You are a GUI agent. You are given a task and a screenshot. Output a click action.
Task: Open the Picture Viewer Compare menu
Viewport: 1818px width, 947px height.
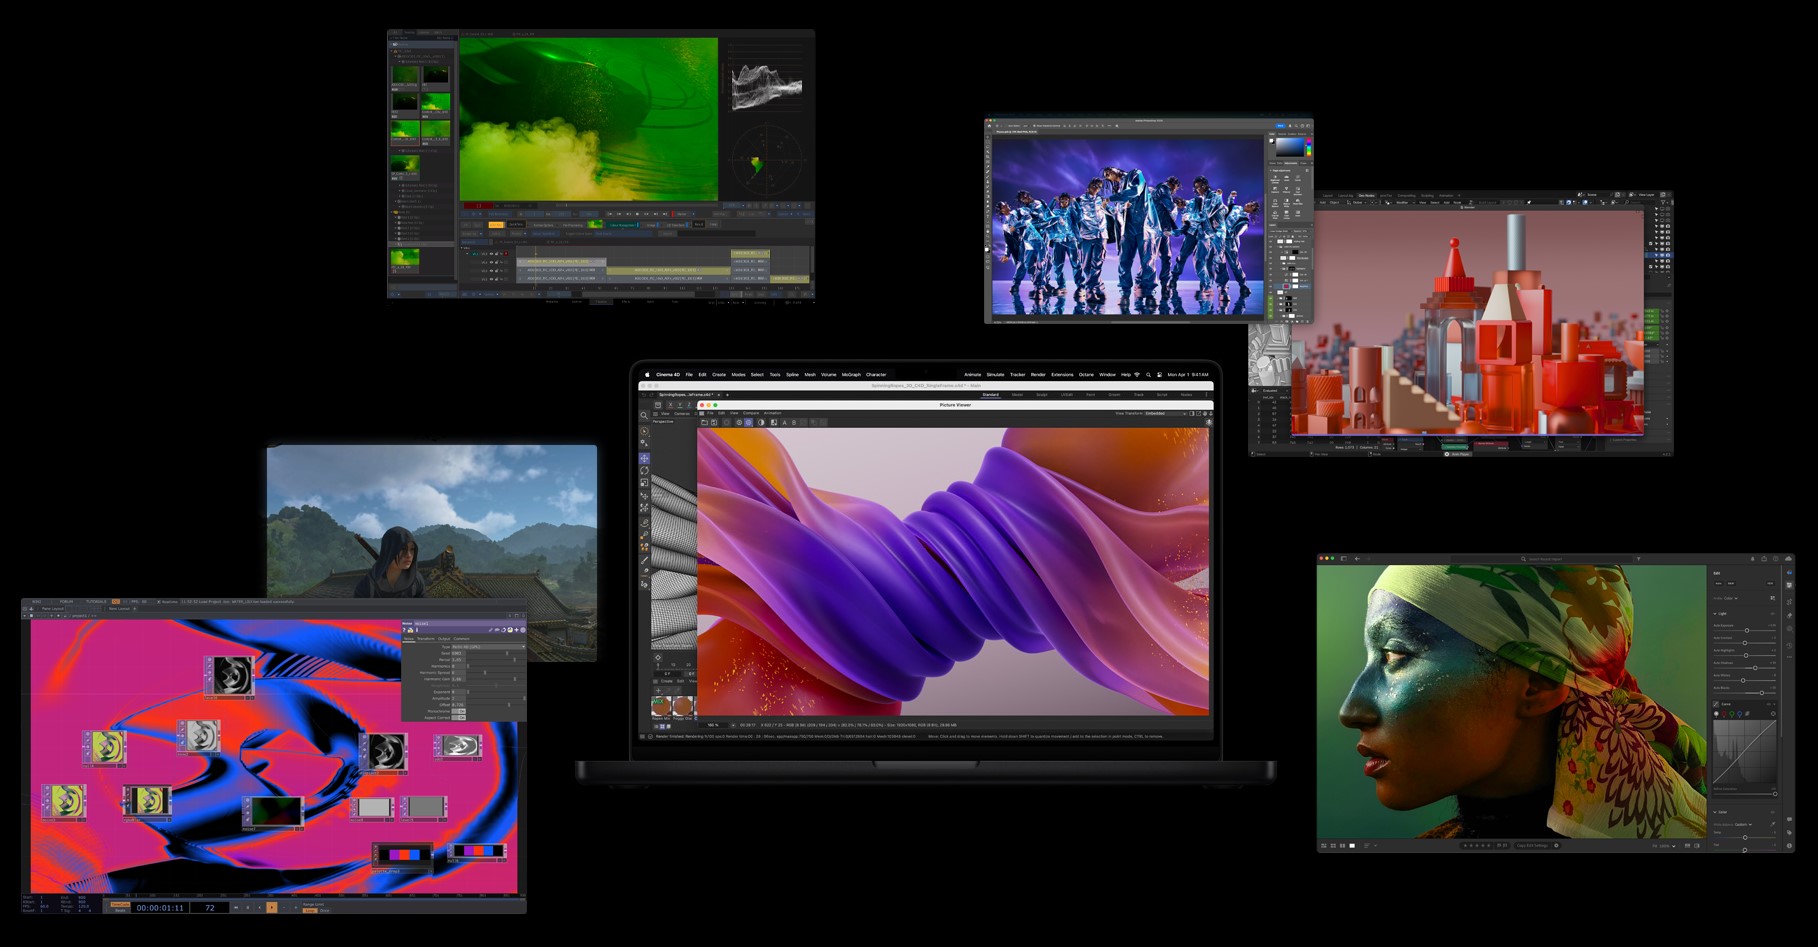751,413
